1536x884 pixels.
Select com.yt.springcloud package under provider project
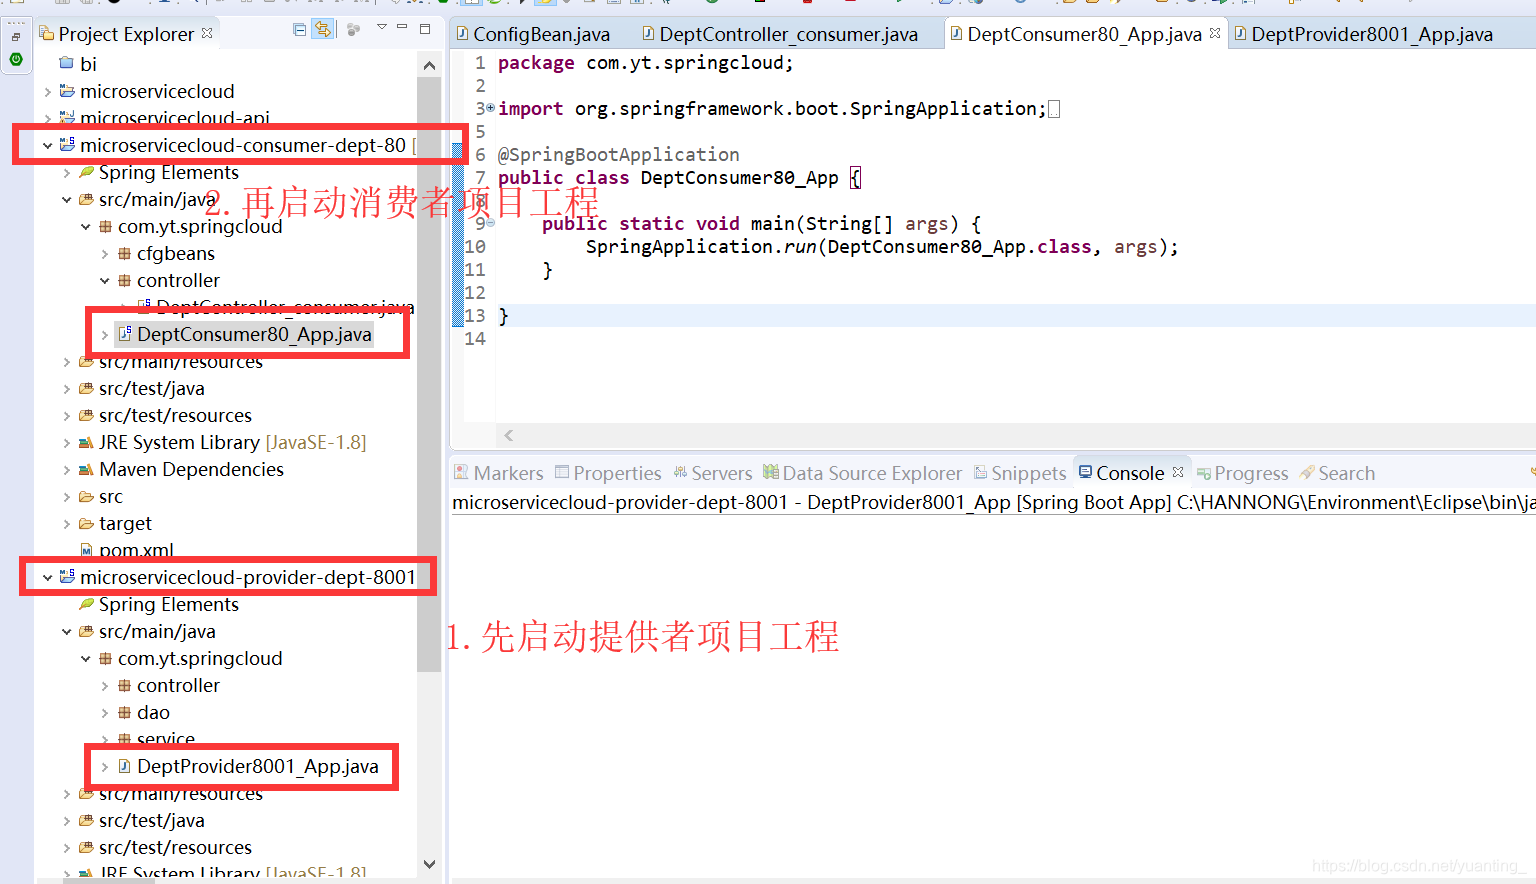200,658
